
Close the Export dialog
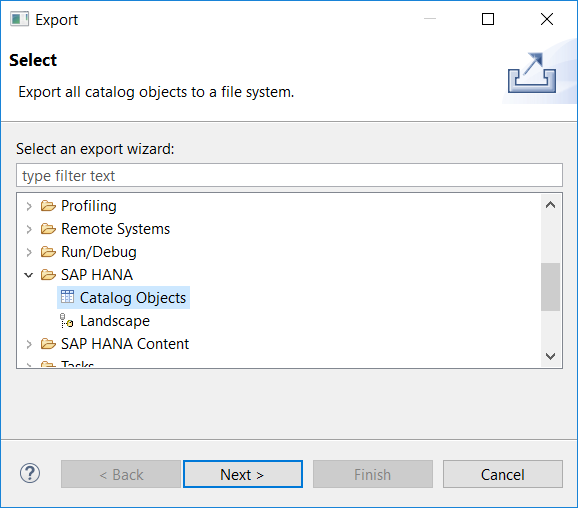pyautogui.click(x=547, y=19)
